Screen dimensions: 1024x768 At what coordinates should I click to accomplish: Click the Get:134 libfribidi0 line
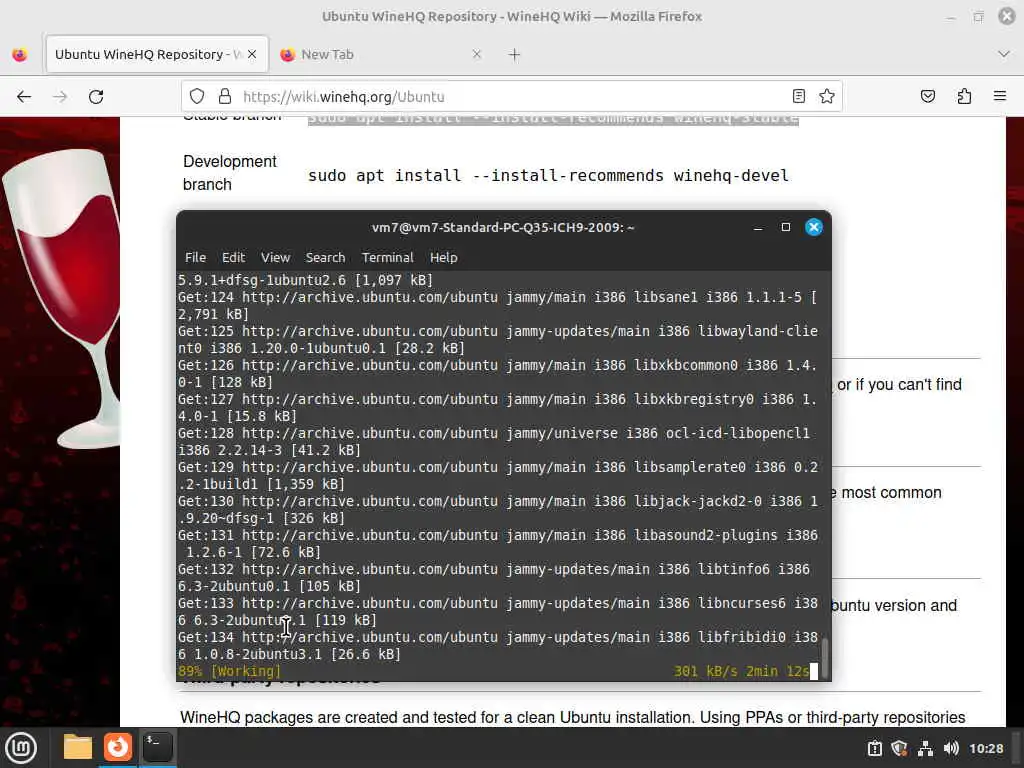click(x=498, y=645)
